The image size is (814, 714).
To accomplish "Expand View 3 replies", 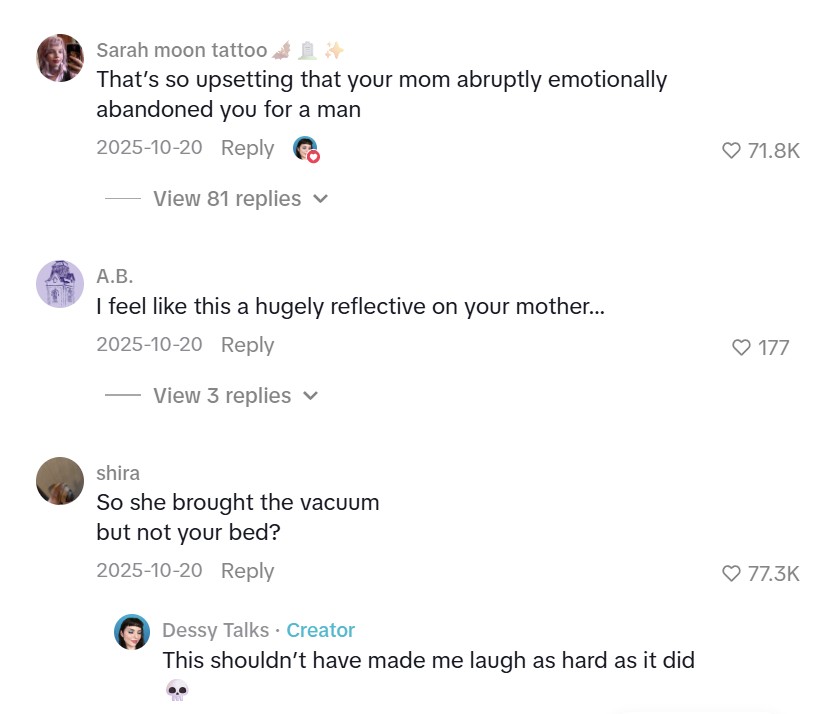I will coord(221,396).
